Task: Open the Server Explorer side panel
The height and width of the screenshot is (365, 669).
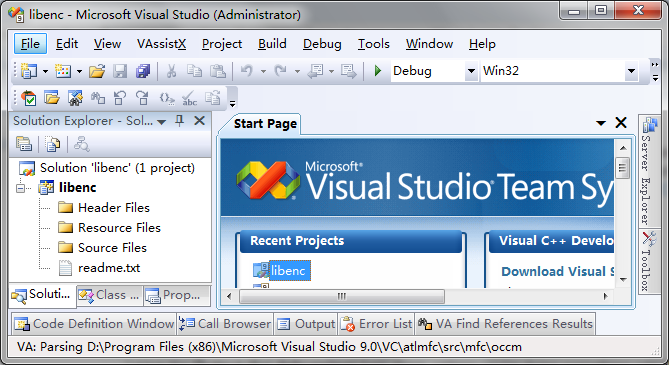Action: [649, 171]
